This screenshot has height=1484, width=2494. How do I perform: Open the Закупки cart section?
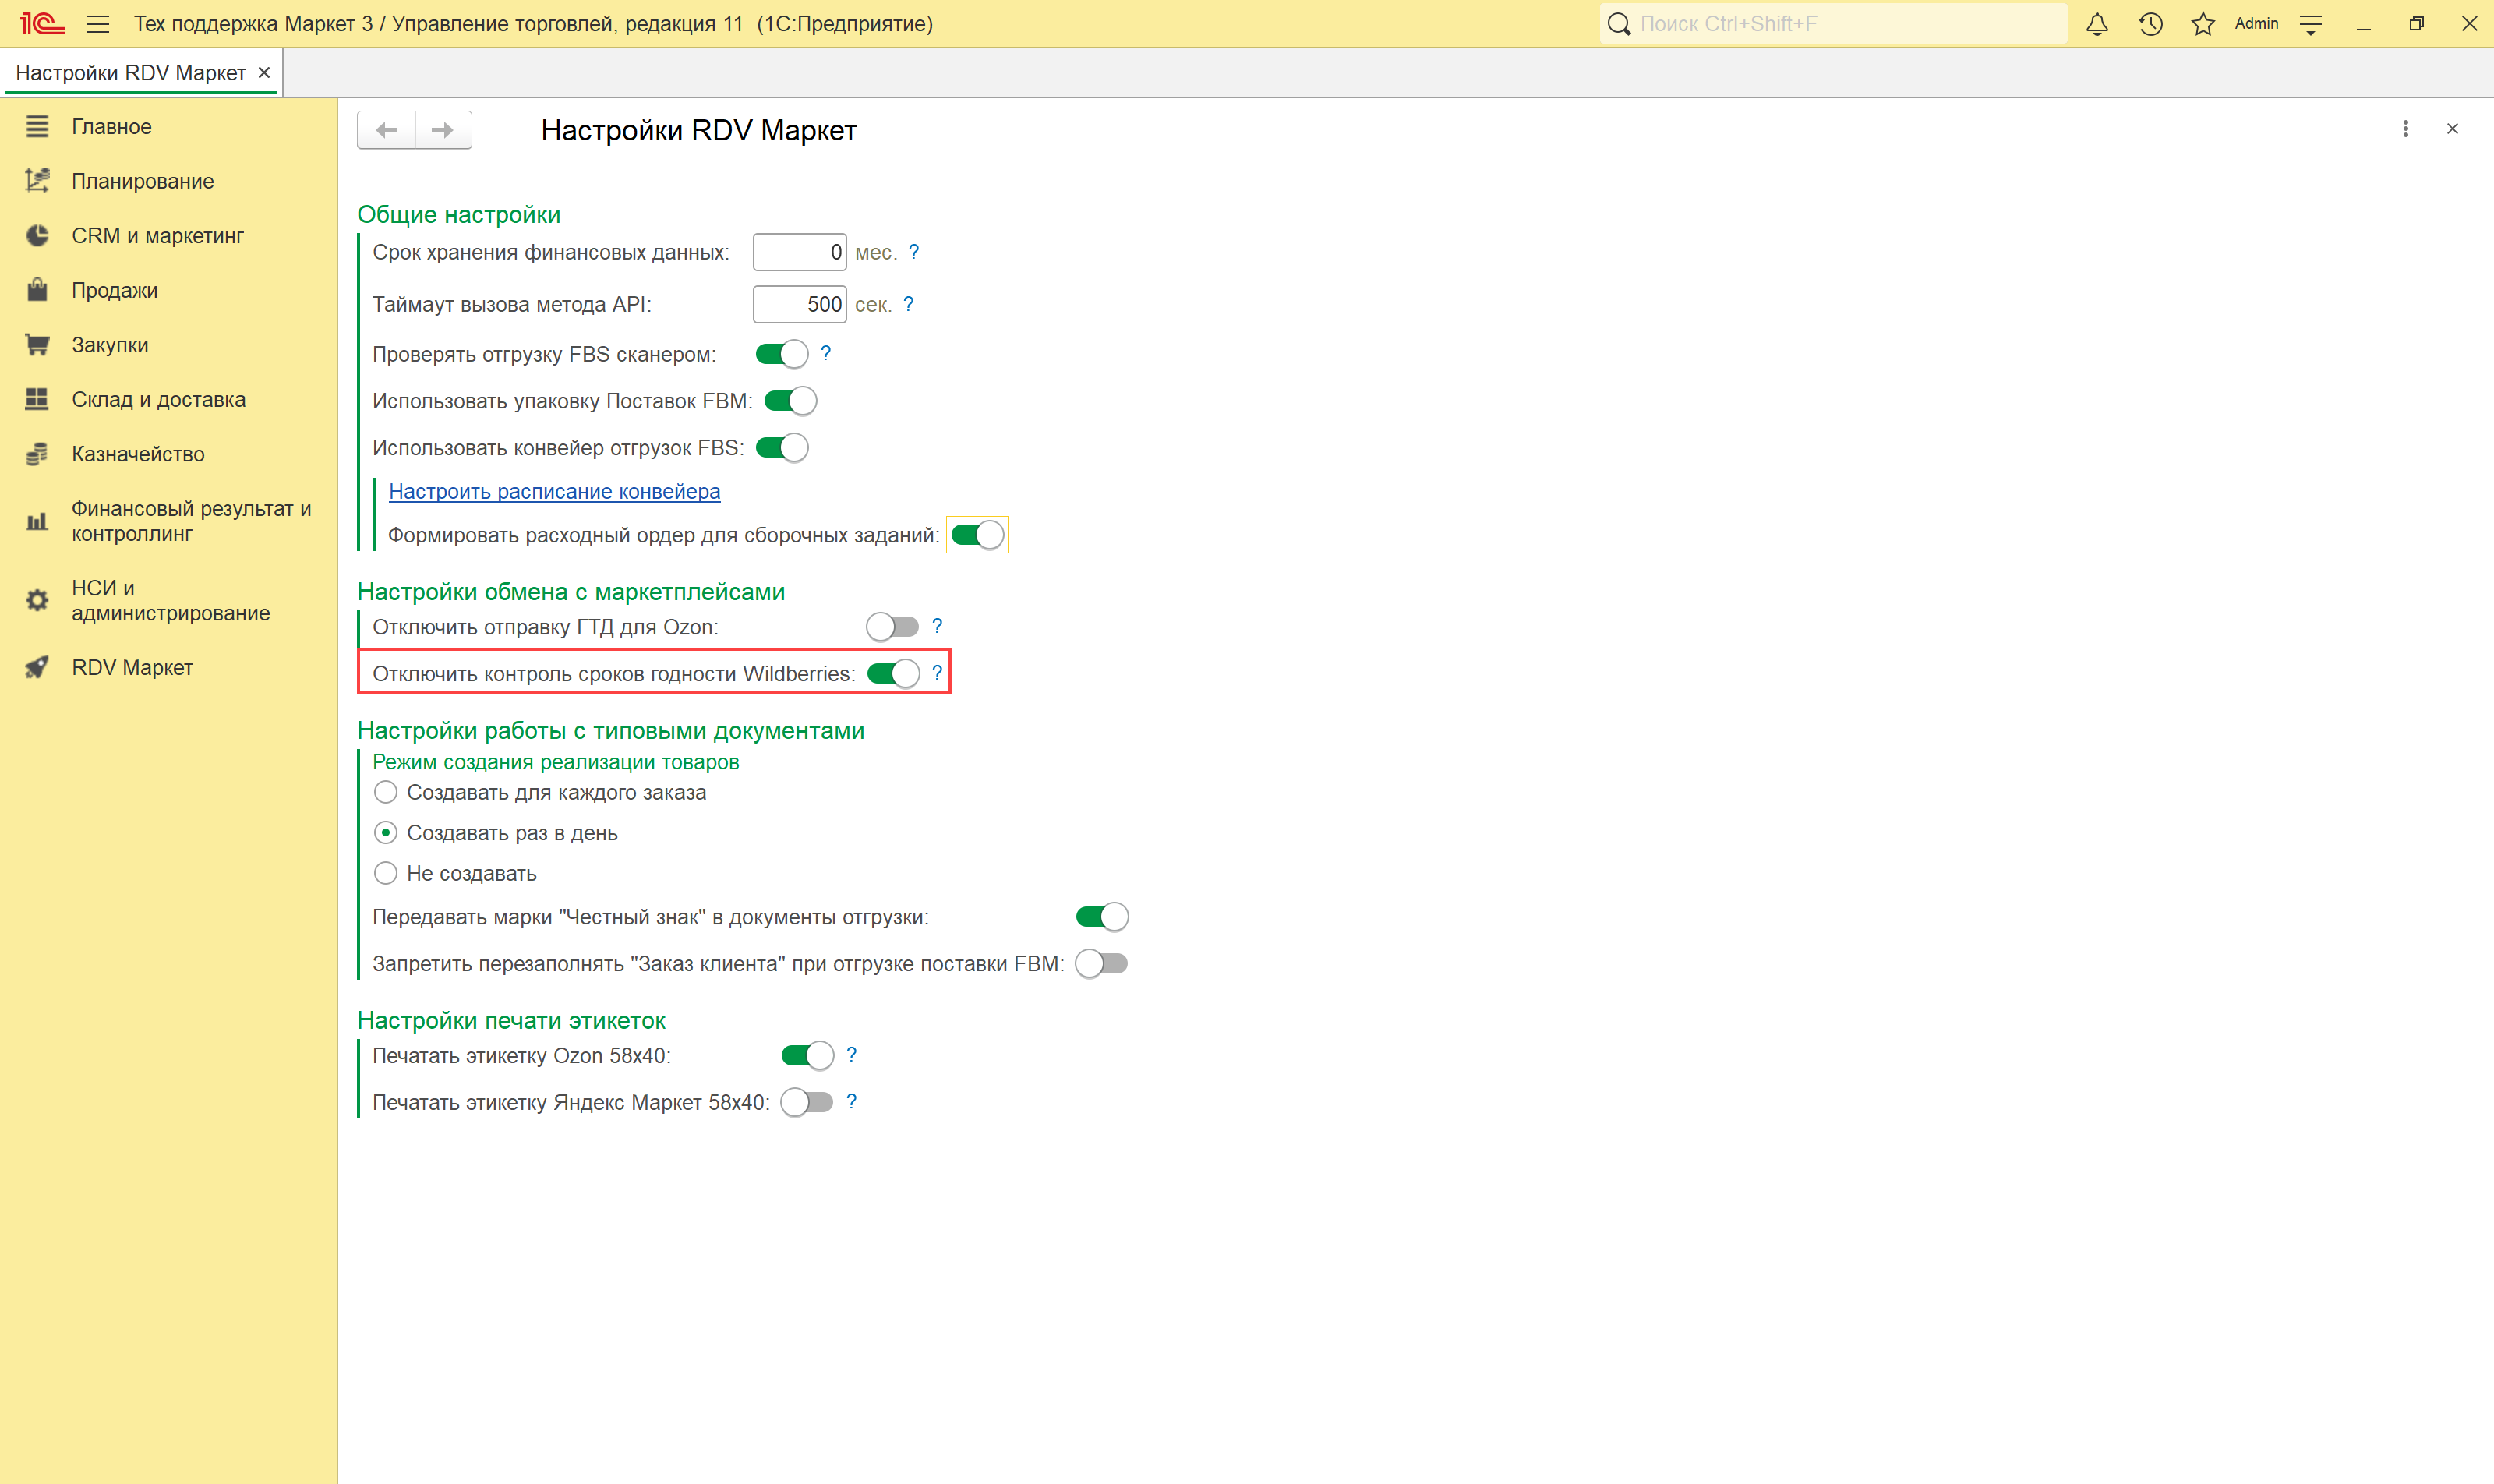pyautogui.click(x=109, y=345)
